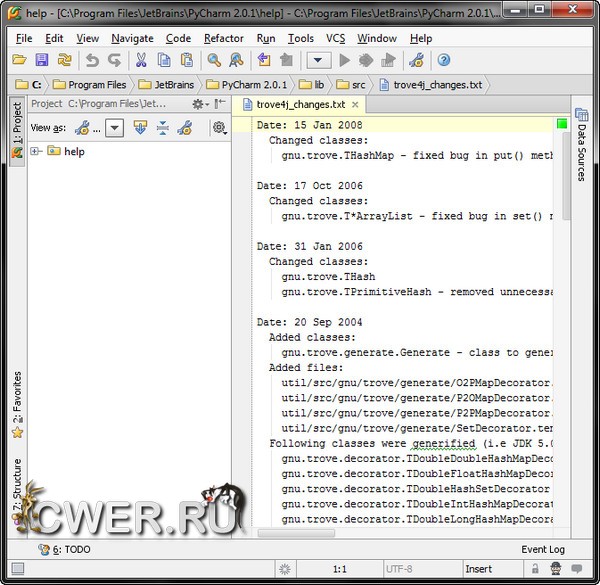Viewport: 600px width, 585px height.
Task: Expand the help folder tree node
Action: tap(35, 151)
